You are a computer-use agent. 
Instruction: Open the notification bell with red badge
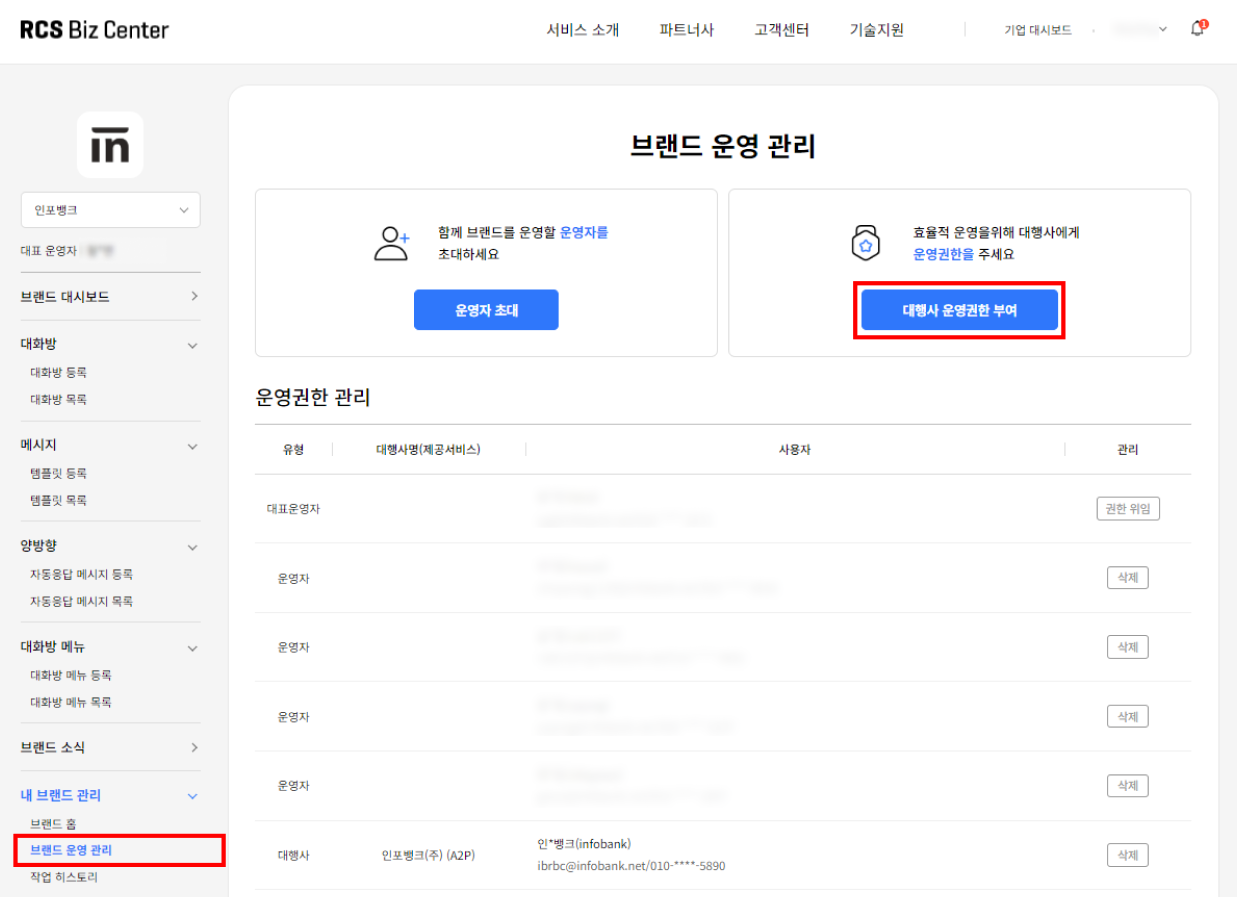pos(1197,29)
